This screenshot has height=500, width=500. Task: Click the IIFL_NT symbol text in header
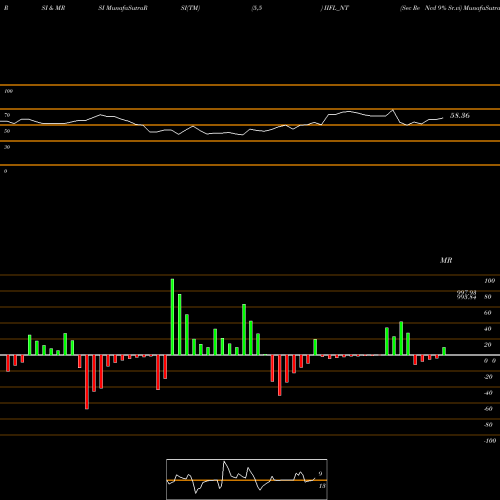[x=335, y=8]
